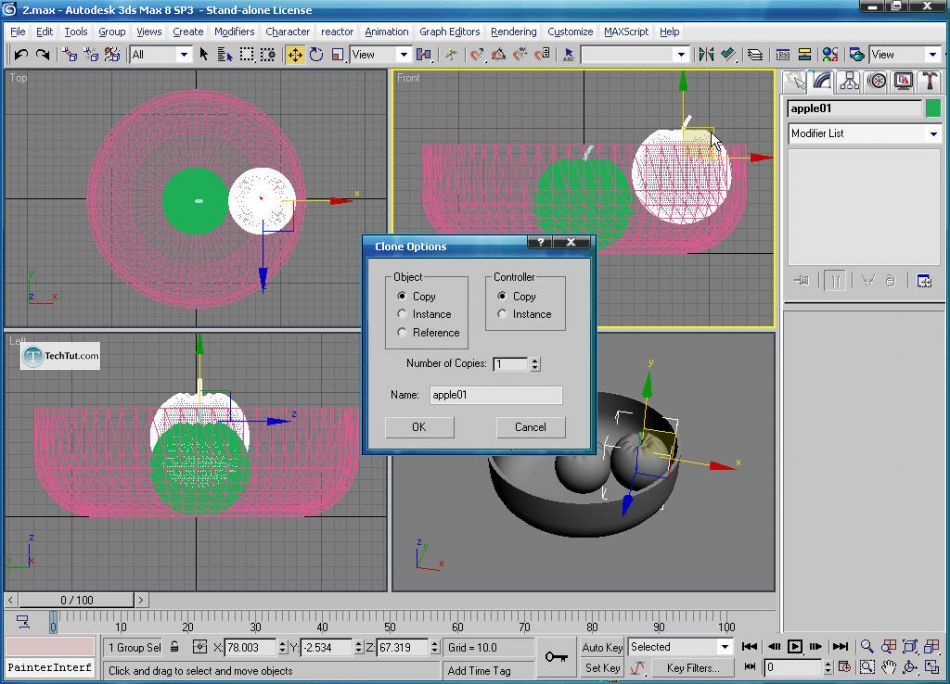Viewport: 950px width, 684px height.
Task: Click the Zoom Extents All icon
Action: coord(931,646)
